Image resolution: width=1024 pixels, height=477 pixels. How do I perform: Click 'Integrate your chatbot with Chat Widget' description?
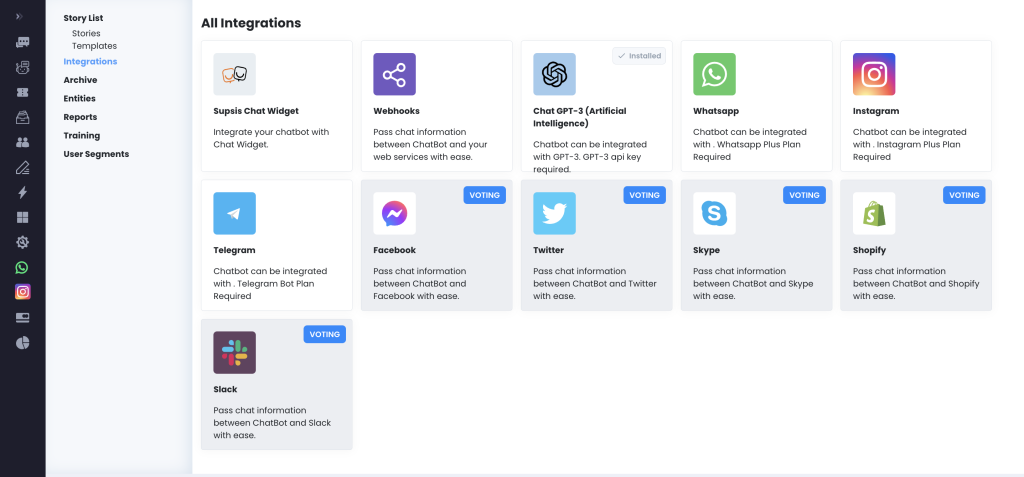(x=272, y=138)
